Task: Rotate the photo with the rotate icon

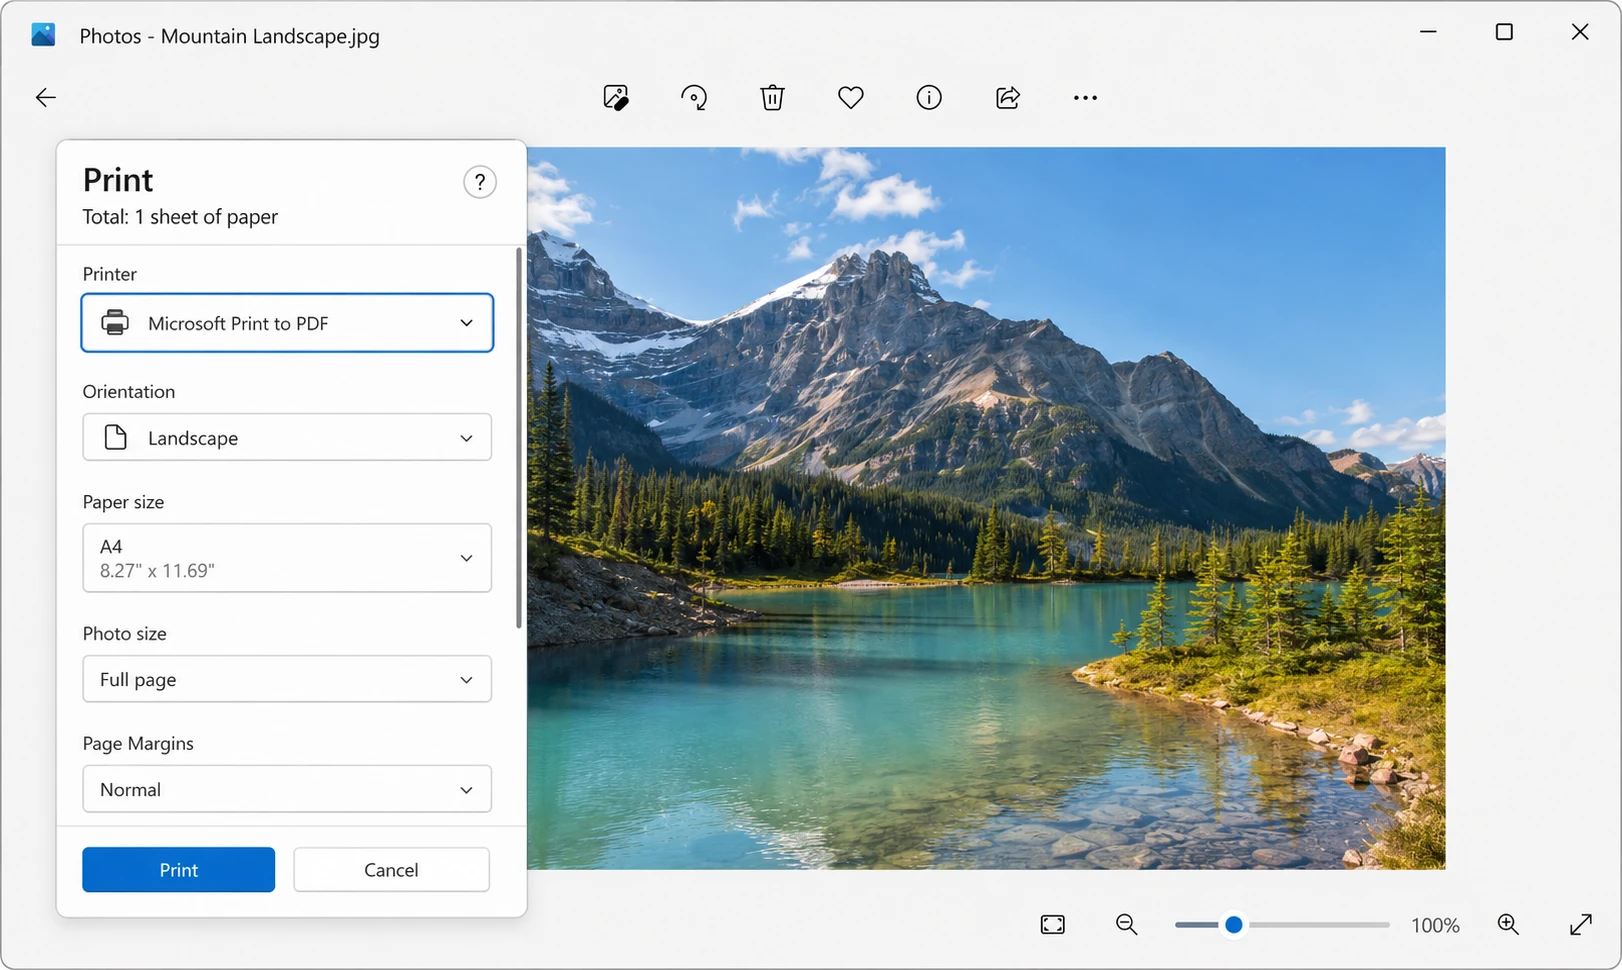Action: pos(694,98)
